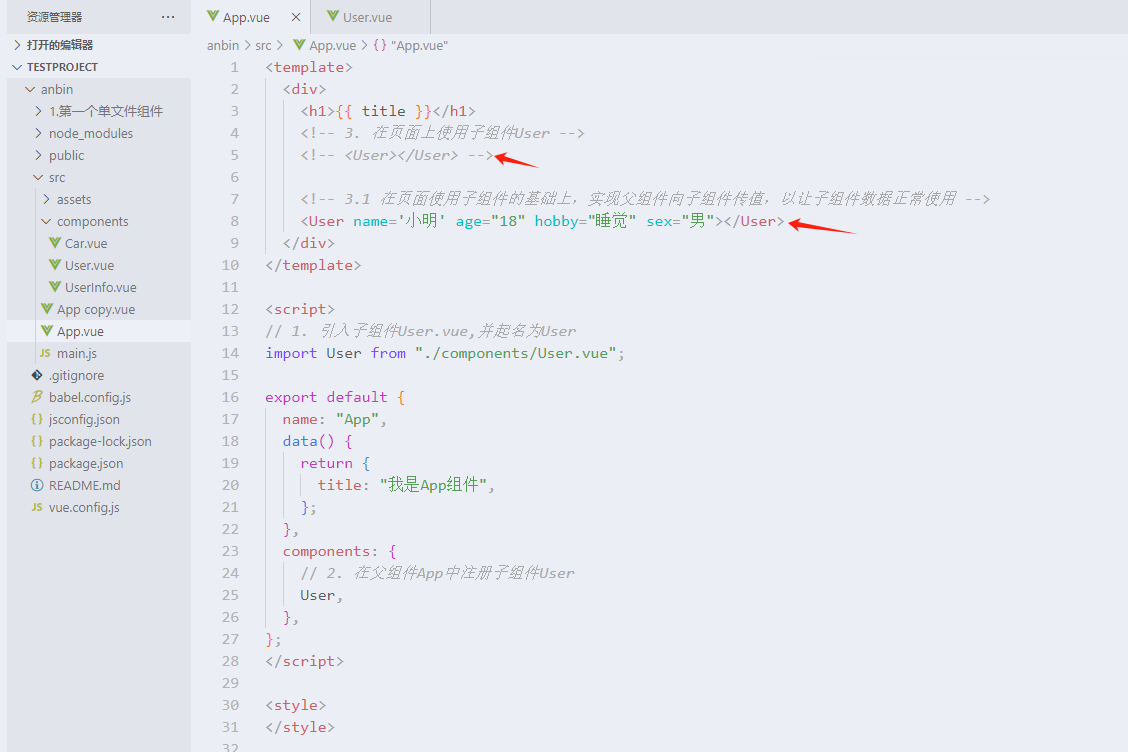
Task: Click Vue icon of User.vue in tree
Action: (55, 265)
